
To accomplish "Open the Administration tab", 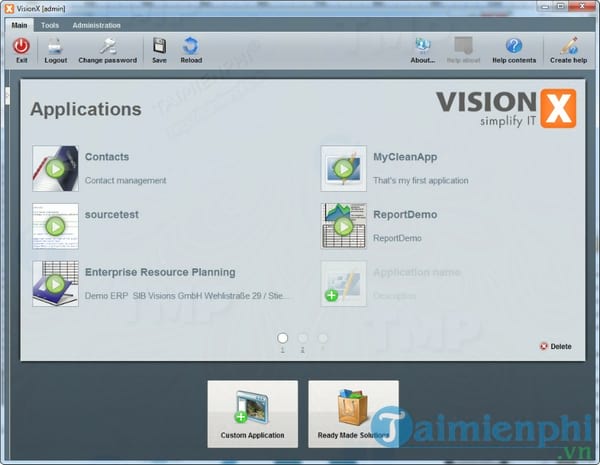I will coord(96,25).
